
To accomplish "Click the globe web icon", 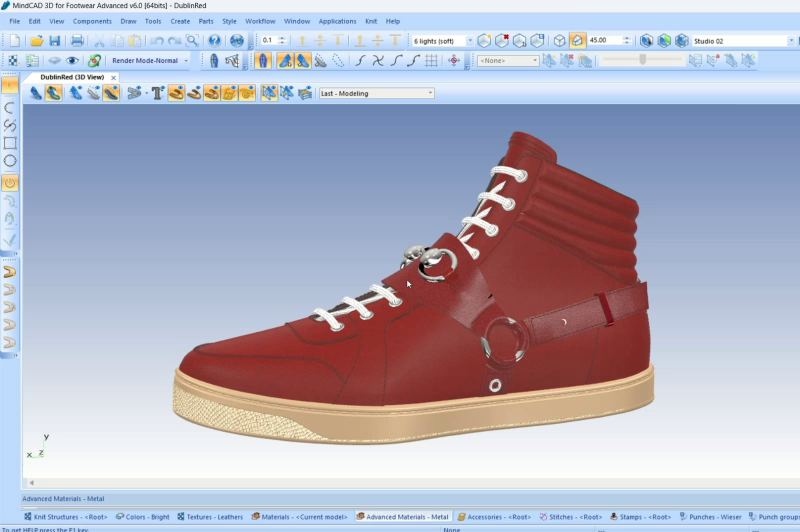I will (237, 40).
